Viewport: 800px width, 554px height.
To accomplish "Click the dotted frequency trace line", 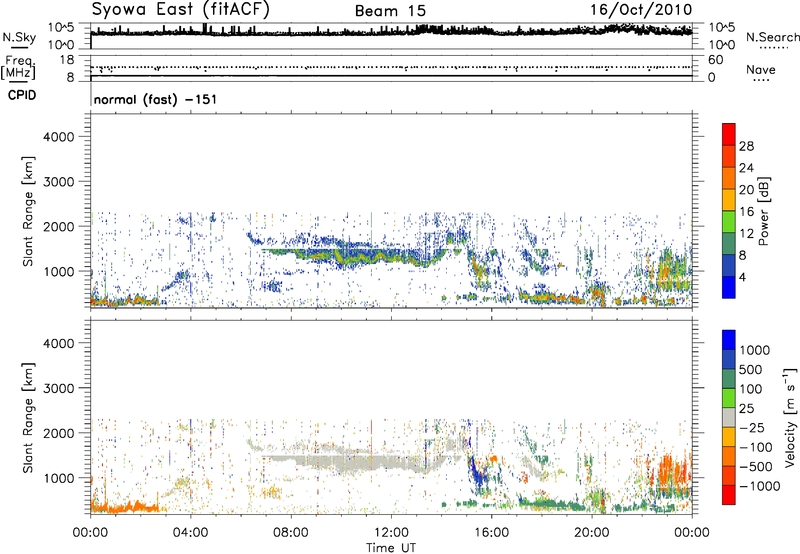I will coord(391,67).
